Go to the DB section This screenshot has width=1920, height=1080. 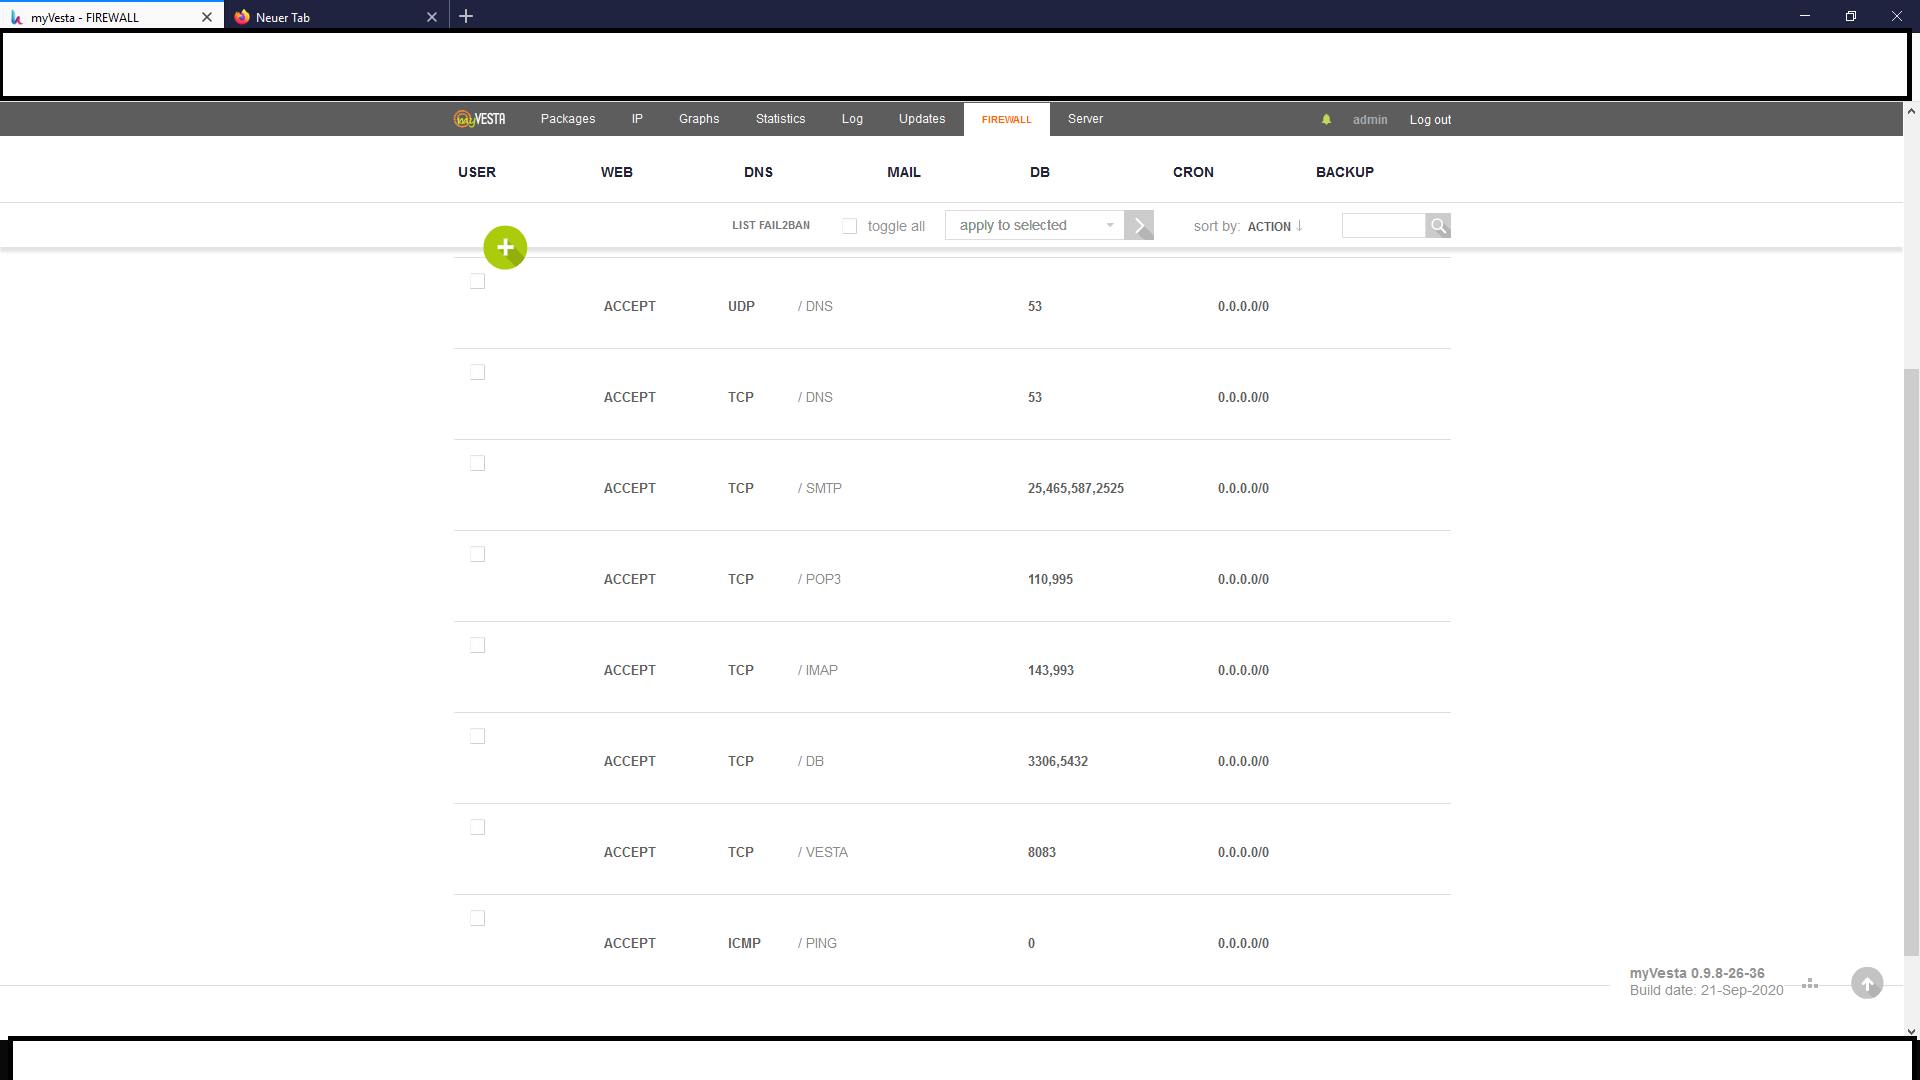1040,172
